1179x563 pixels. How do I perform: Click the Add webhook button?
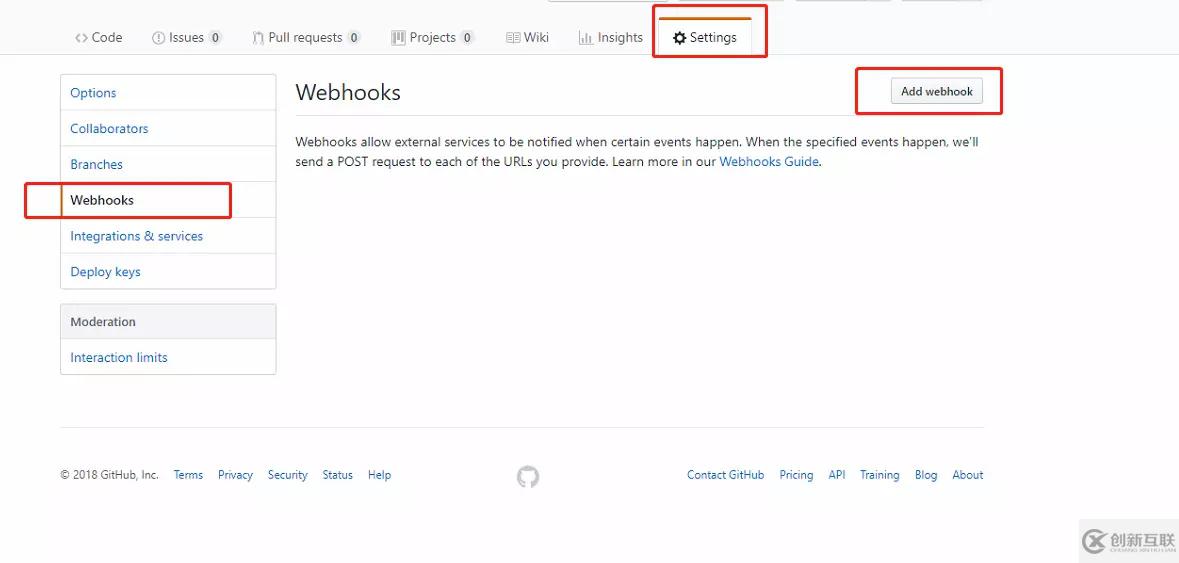pyautogui.click(x=936, y=91)
